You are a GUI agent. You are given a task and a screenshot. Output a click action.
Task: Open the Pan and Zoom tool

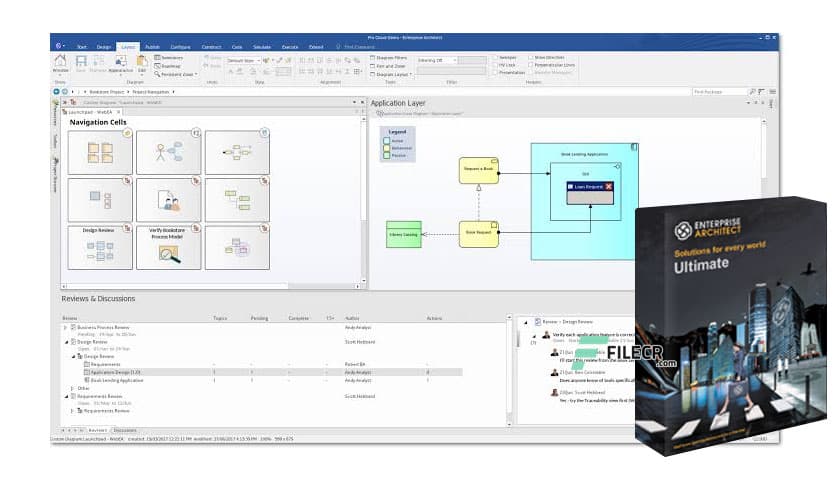pos(388,66)
